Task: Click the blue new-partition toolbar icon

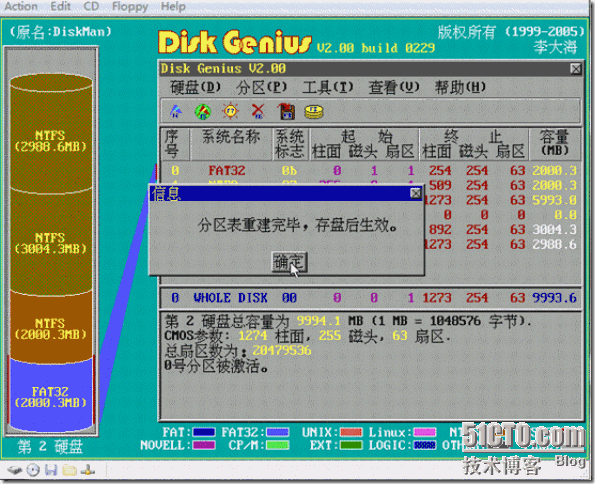Action: (176, 112)
